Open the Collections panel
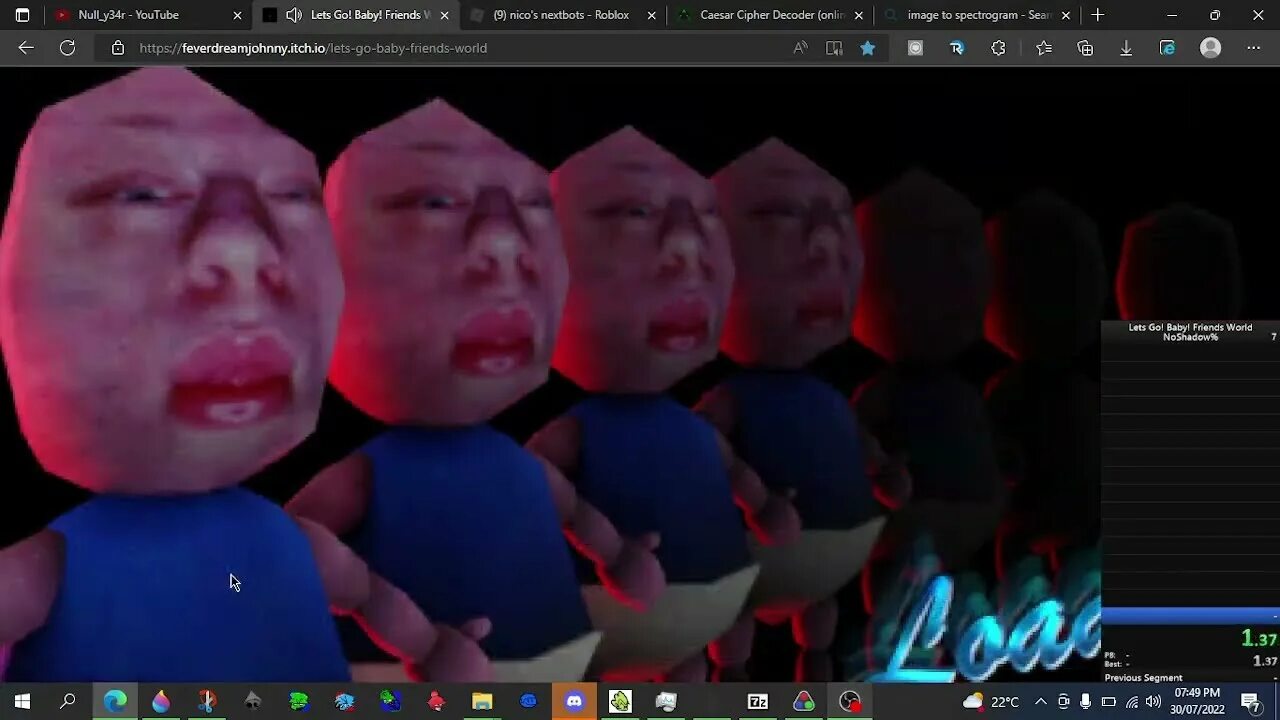This screenshot has height=720, width=1280. tap(1085, 48)
